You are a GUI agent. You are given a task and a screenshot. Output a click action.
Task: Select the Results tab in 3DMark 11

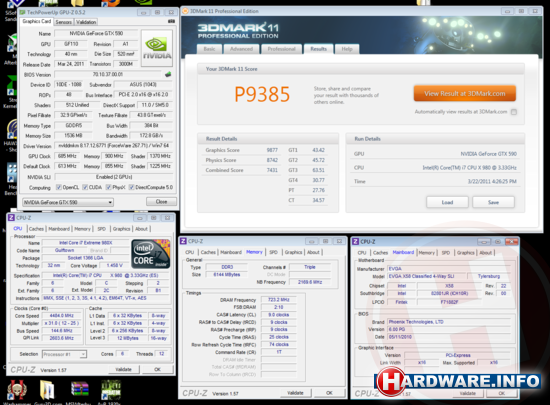[x=318, y=49]
